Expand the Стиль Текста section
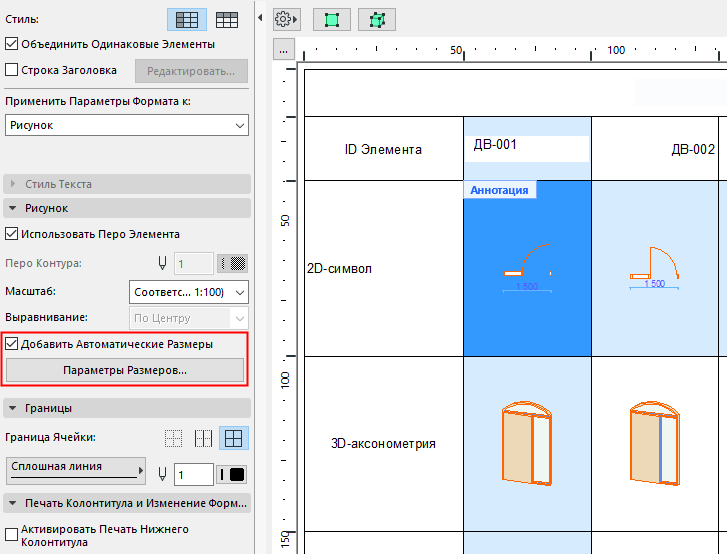The height and width of the screenshot is (554, 727). coord(127,184)
